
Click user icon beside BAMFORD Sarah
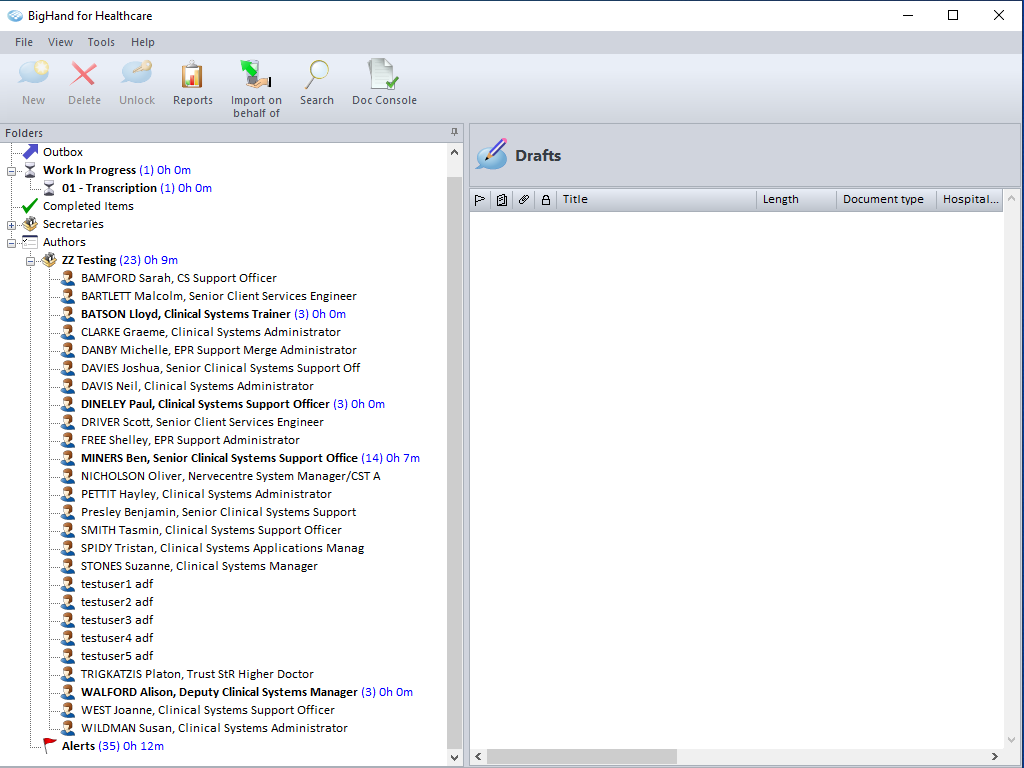point(68,278)
